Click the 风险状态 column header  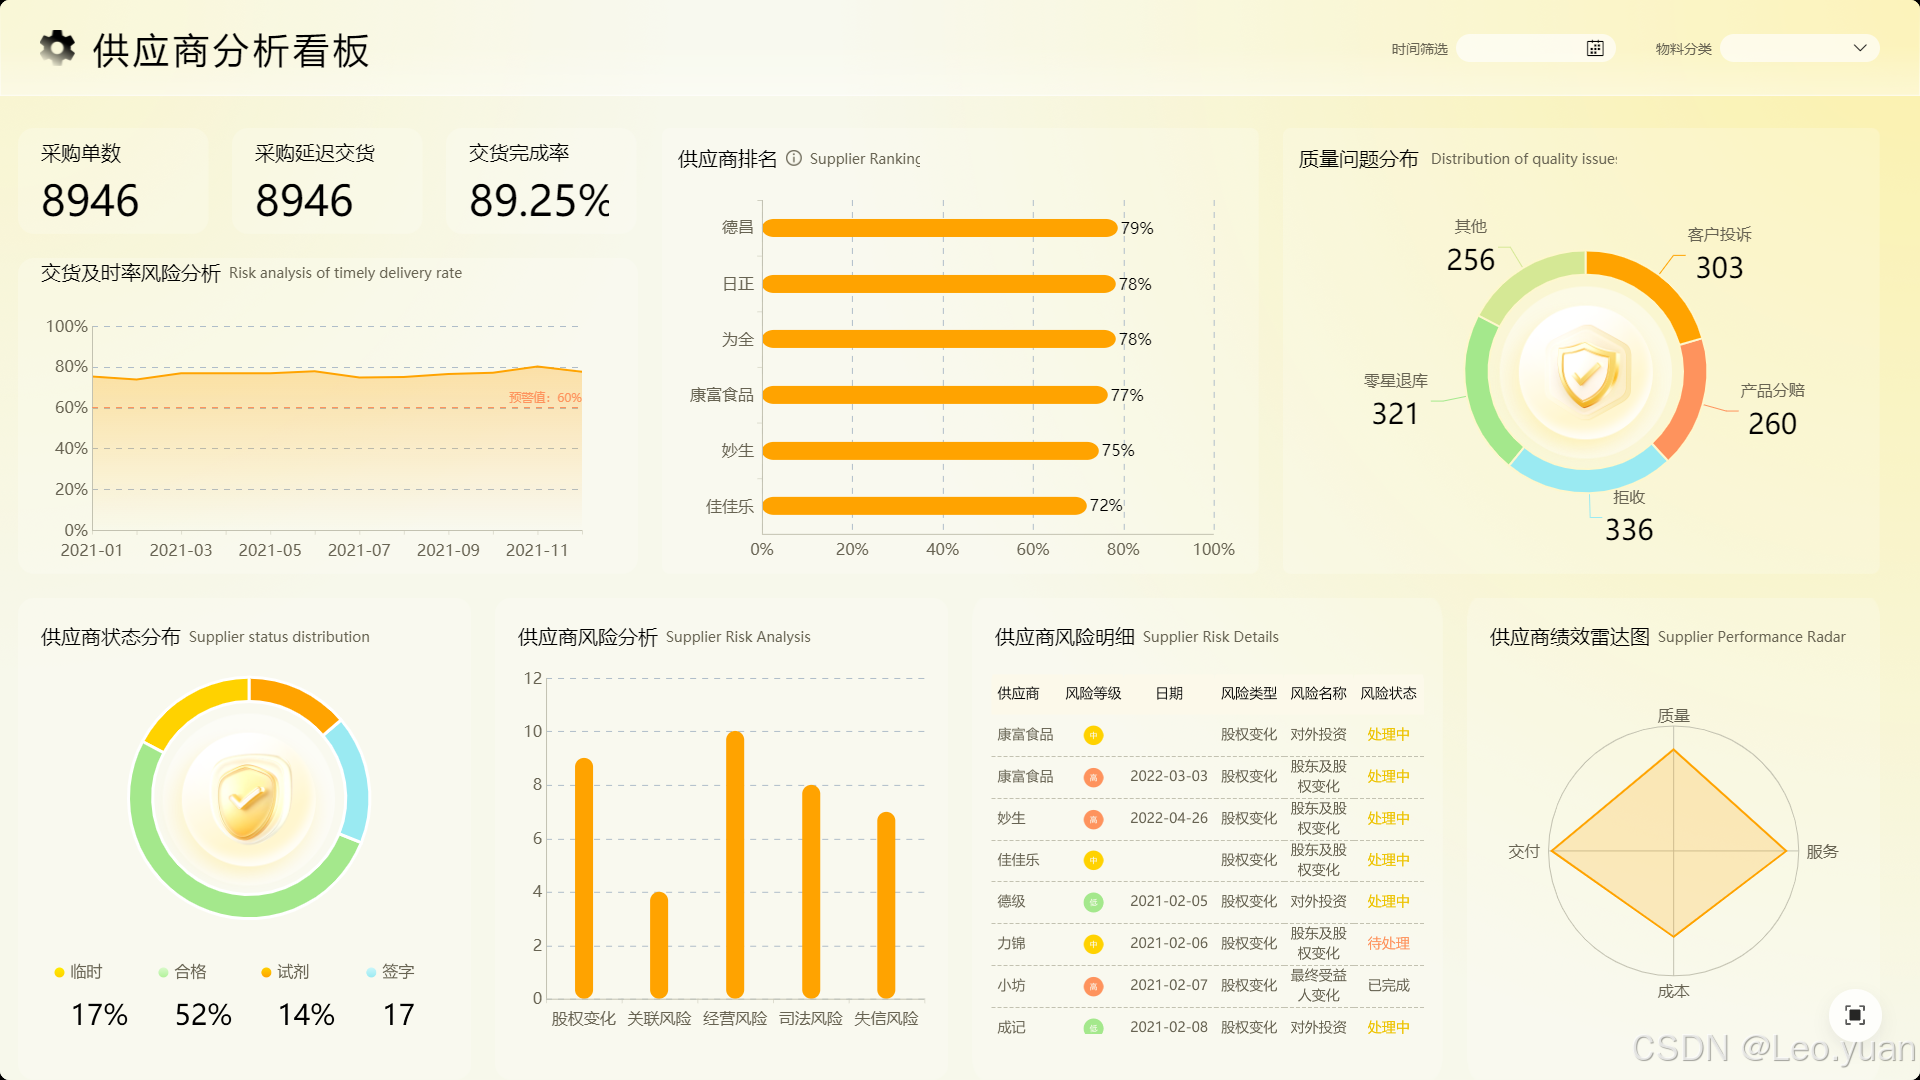[1388, 693]
